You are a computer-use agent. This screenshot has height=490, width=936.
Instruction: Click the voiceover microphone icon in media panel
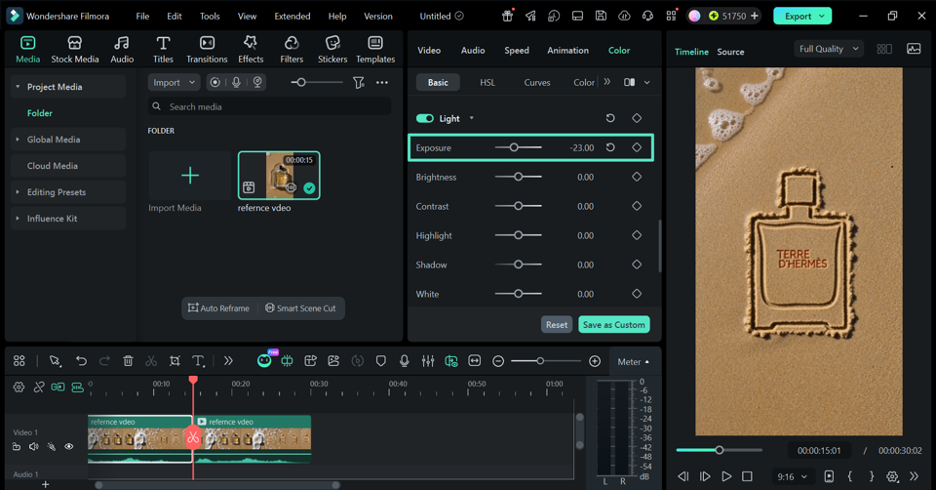236,82
